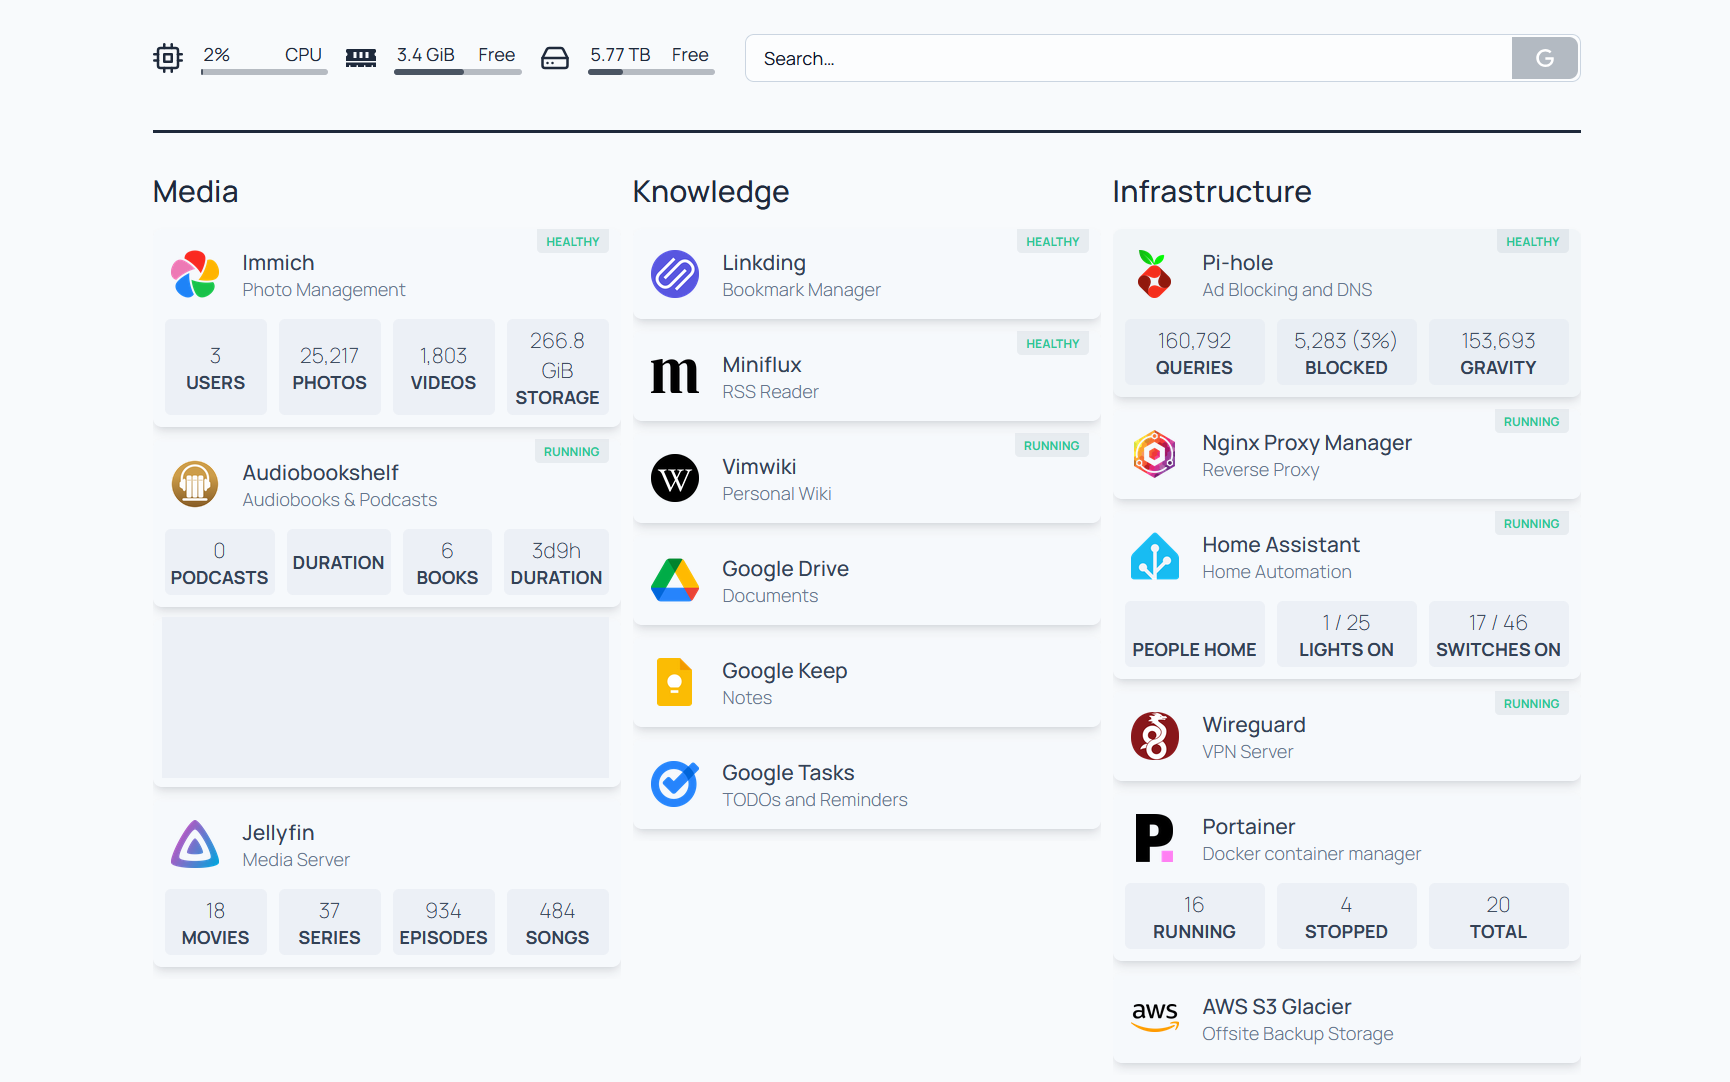Image resolution: width=1730 pixels, height=1082 pixels.
Task: Open the Pi-hole icon
Action: 1155,275
